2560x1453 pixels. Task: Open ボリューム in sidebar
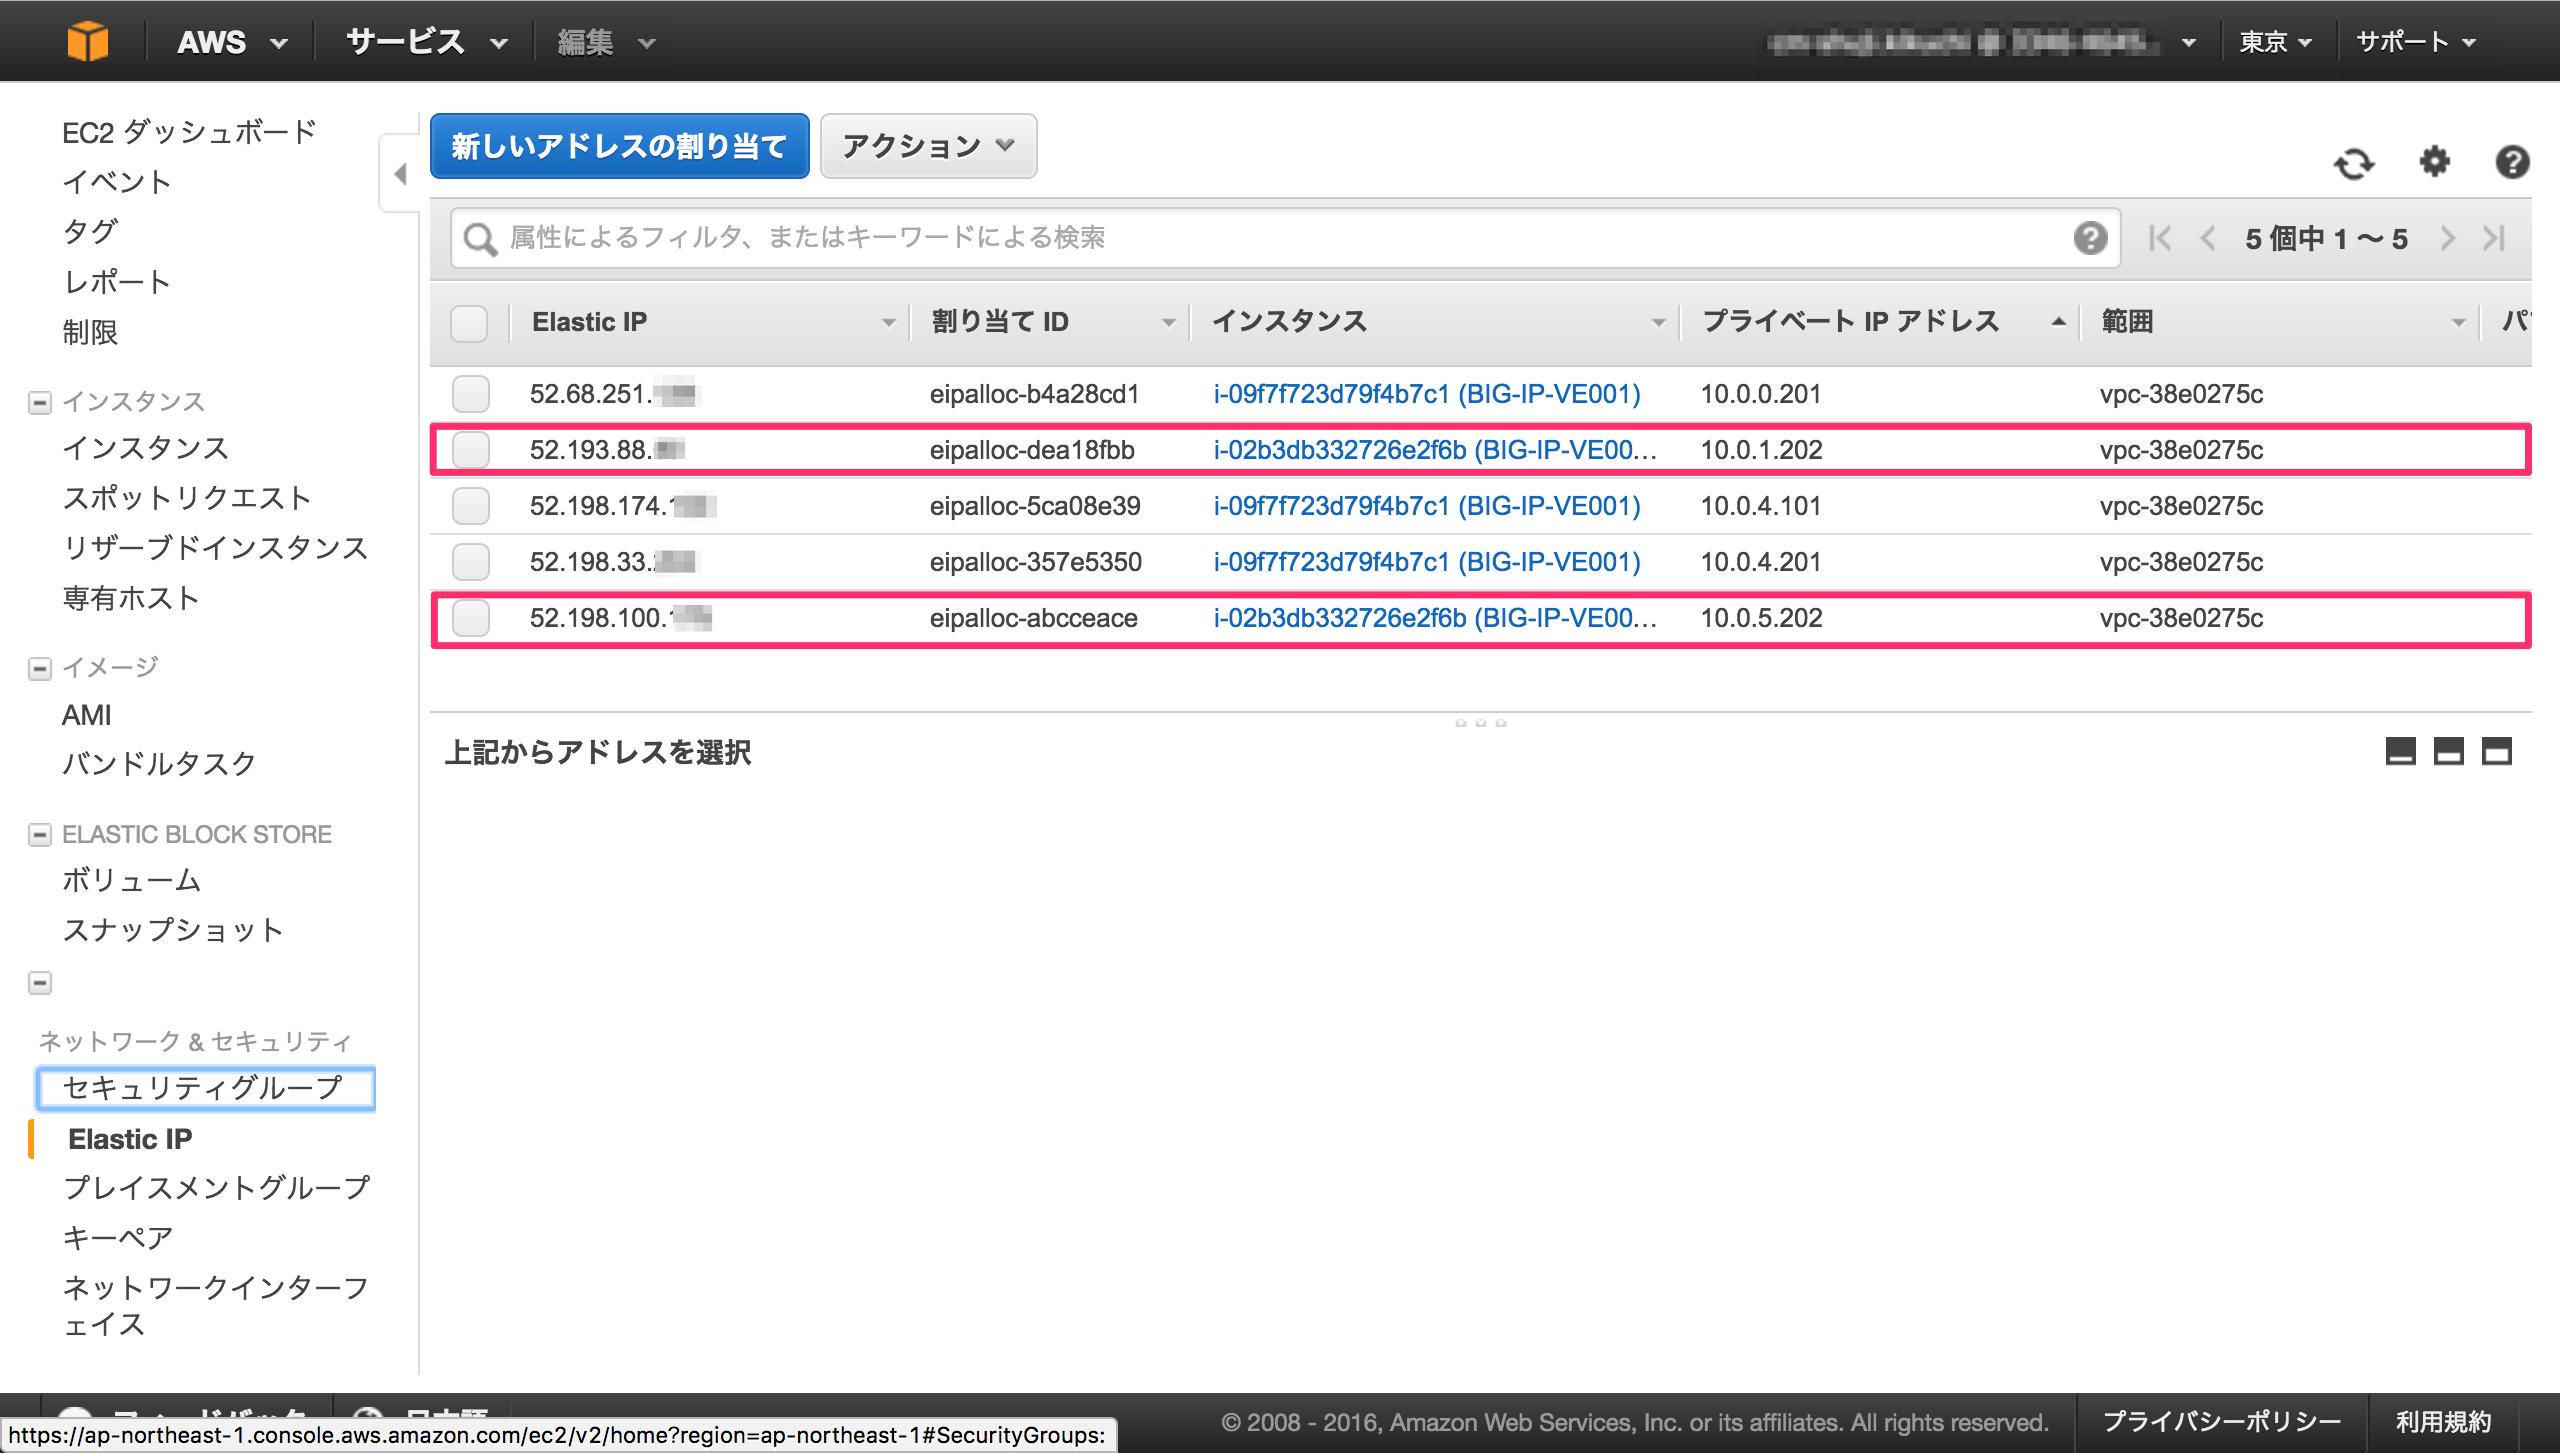[x=131, y=880]
